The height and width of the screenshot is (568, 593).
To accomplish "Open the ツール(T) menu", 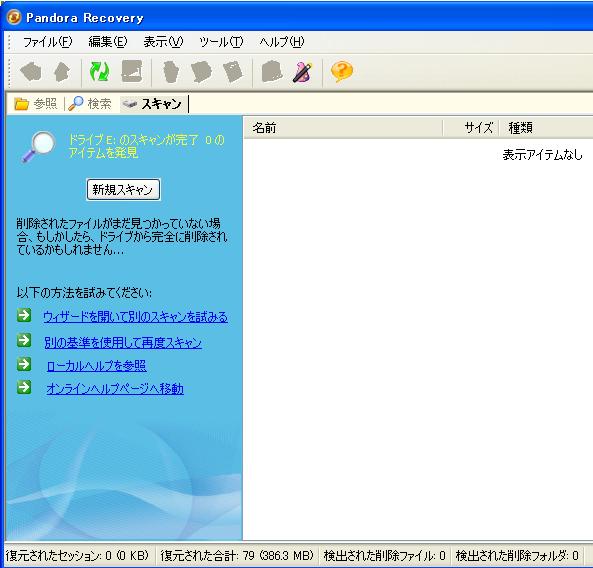I will click(x=221, y=42).
